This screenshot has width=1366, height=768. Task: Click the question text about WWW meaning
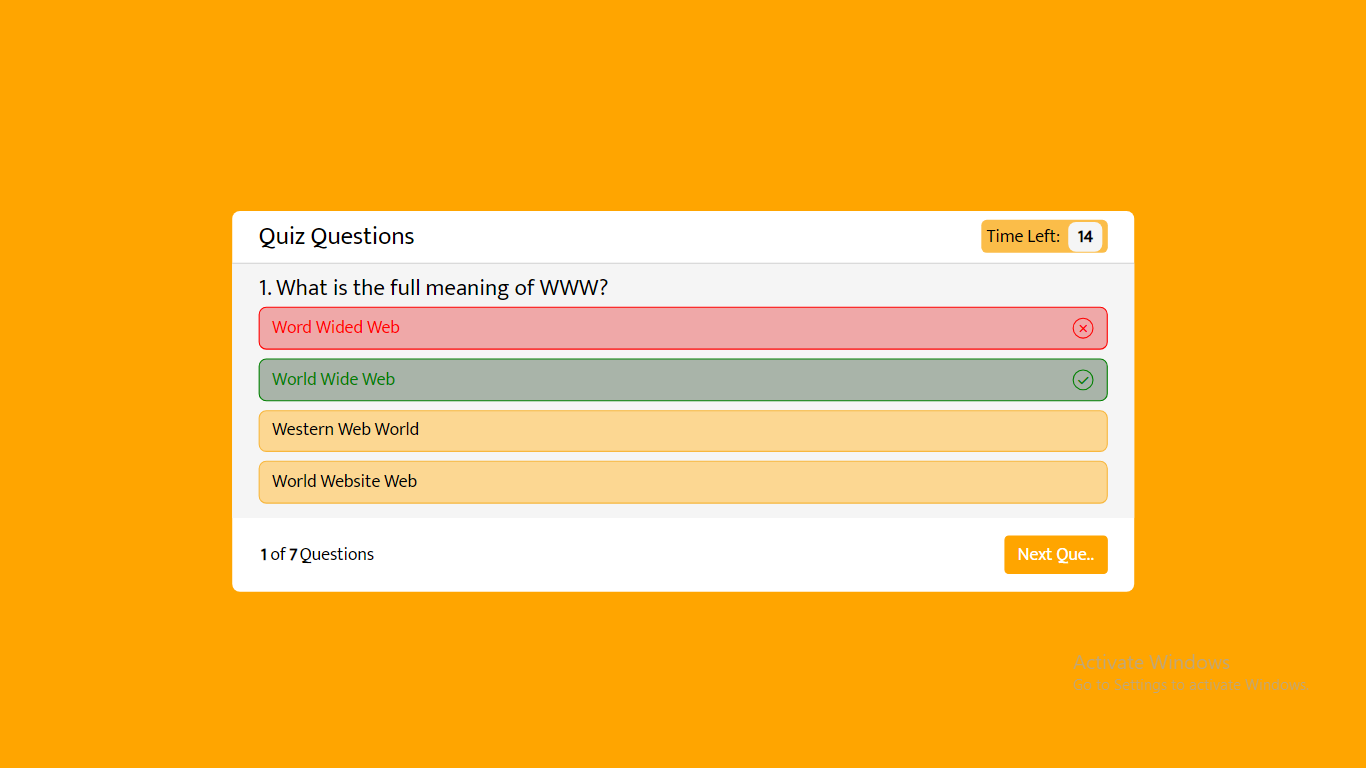(x=435, y=287)
